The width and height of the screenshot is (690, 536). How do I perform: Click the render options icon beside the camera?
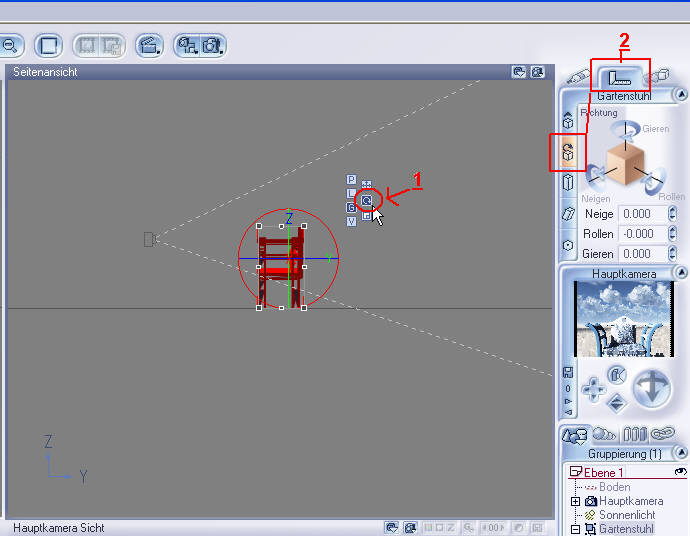189,45
